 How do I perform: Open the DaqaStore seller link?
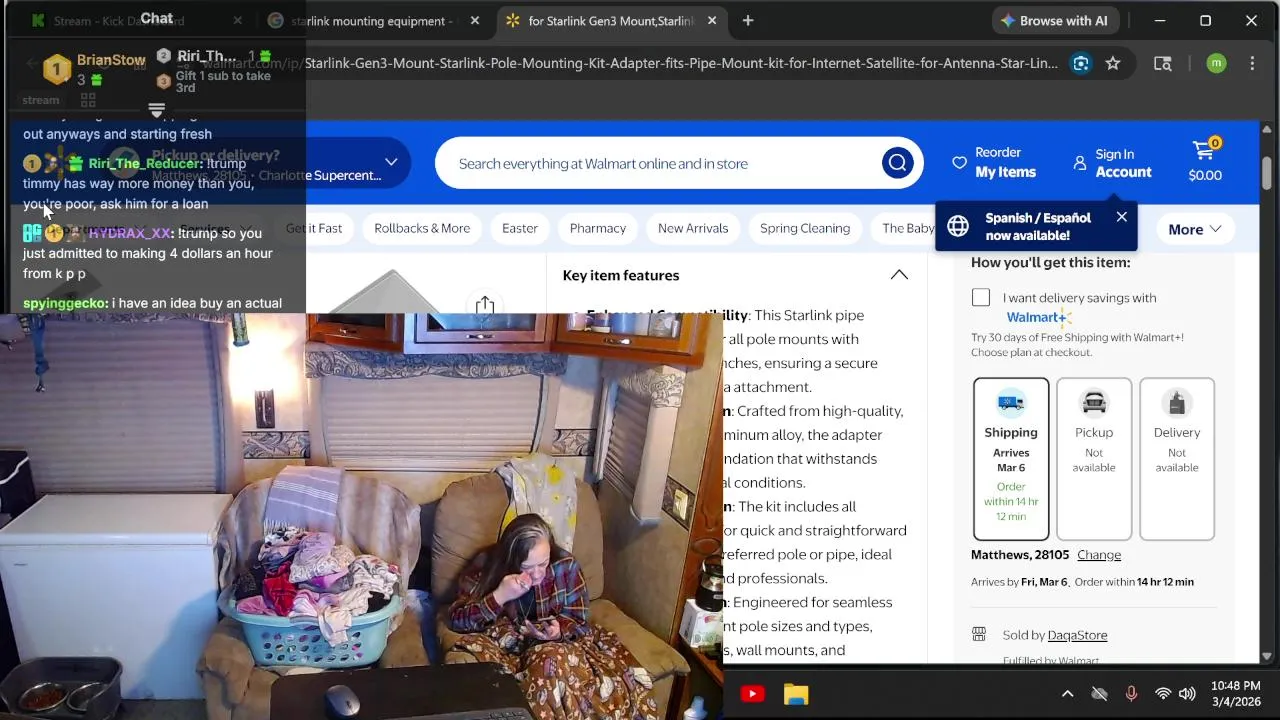click(x=1077, y=635)
